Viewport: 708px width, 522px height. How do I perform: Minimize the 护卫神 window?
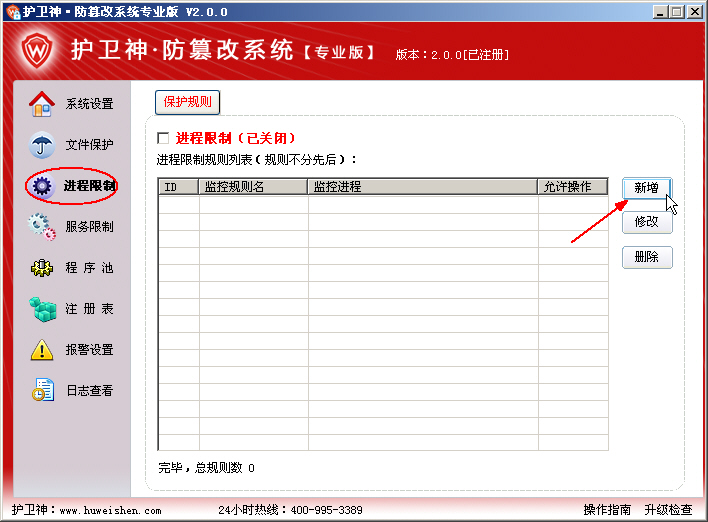660,12
